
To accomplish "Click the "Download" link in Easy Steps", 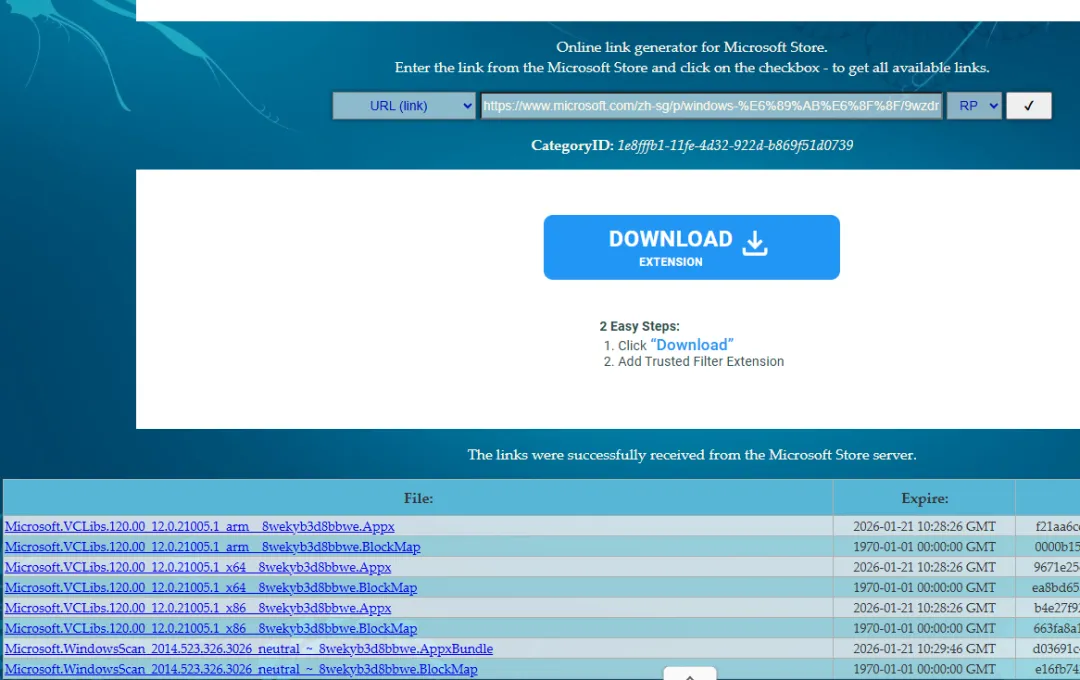I will coord(692,345).
